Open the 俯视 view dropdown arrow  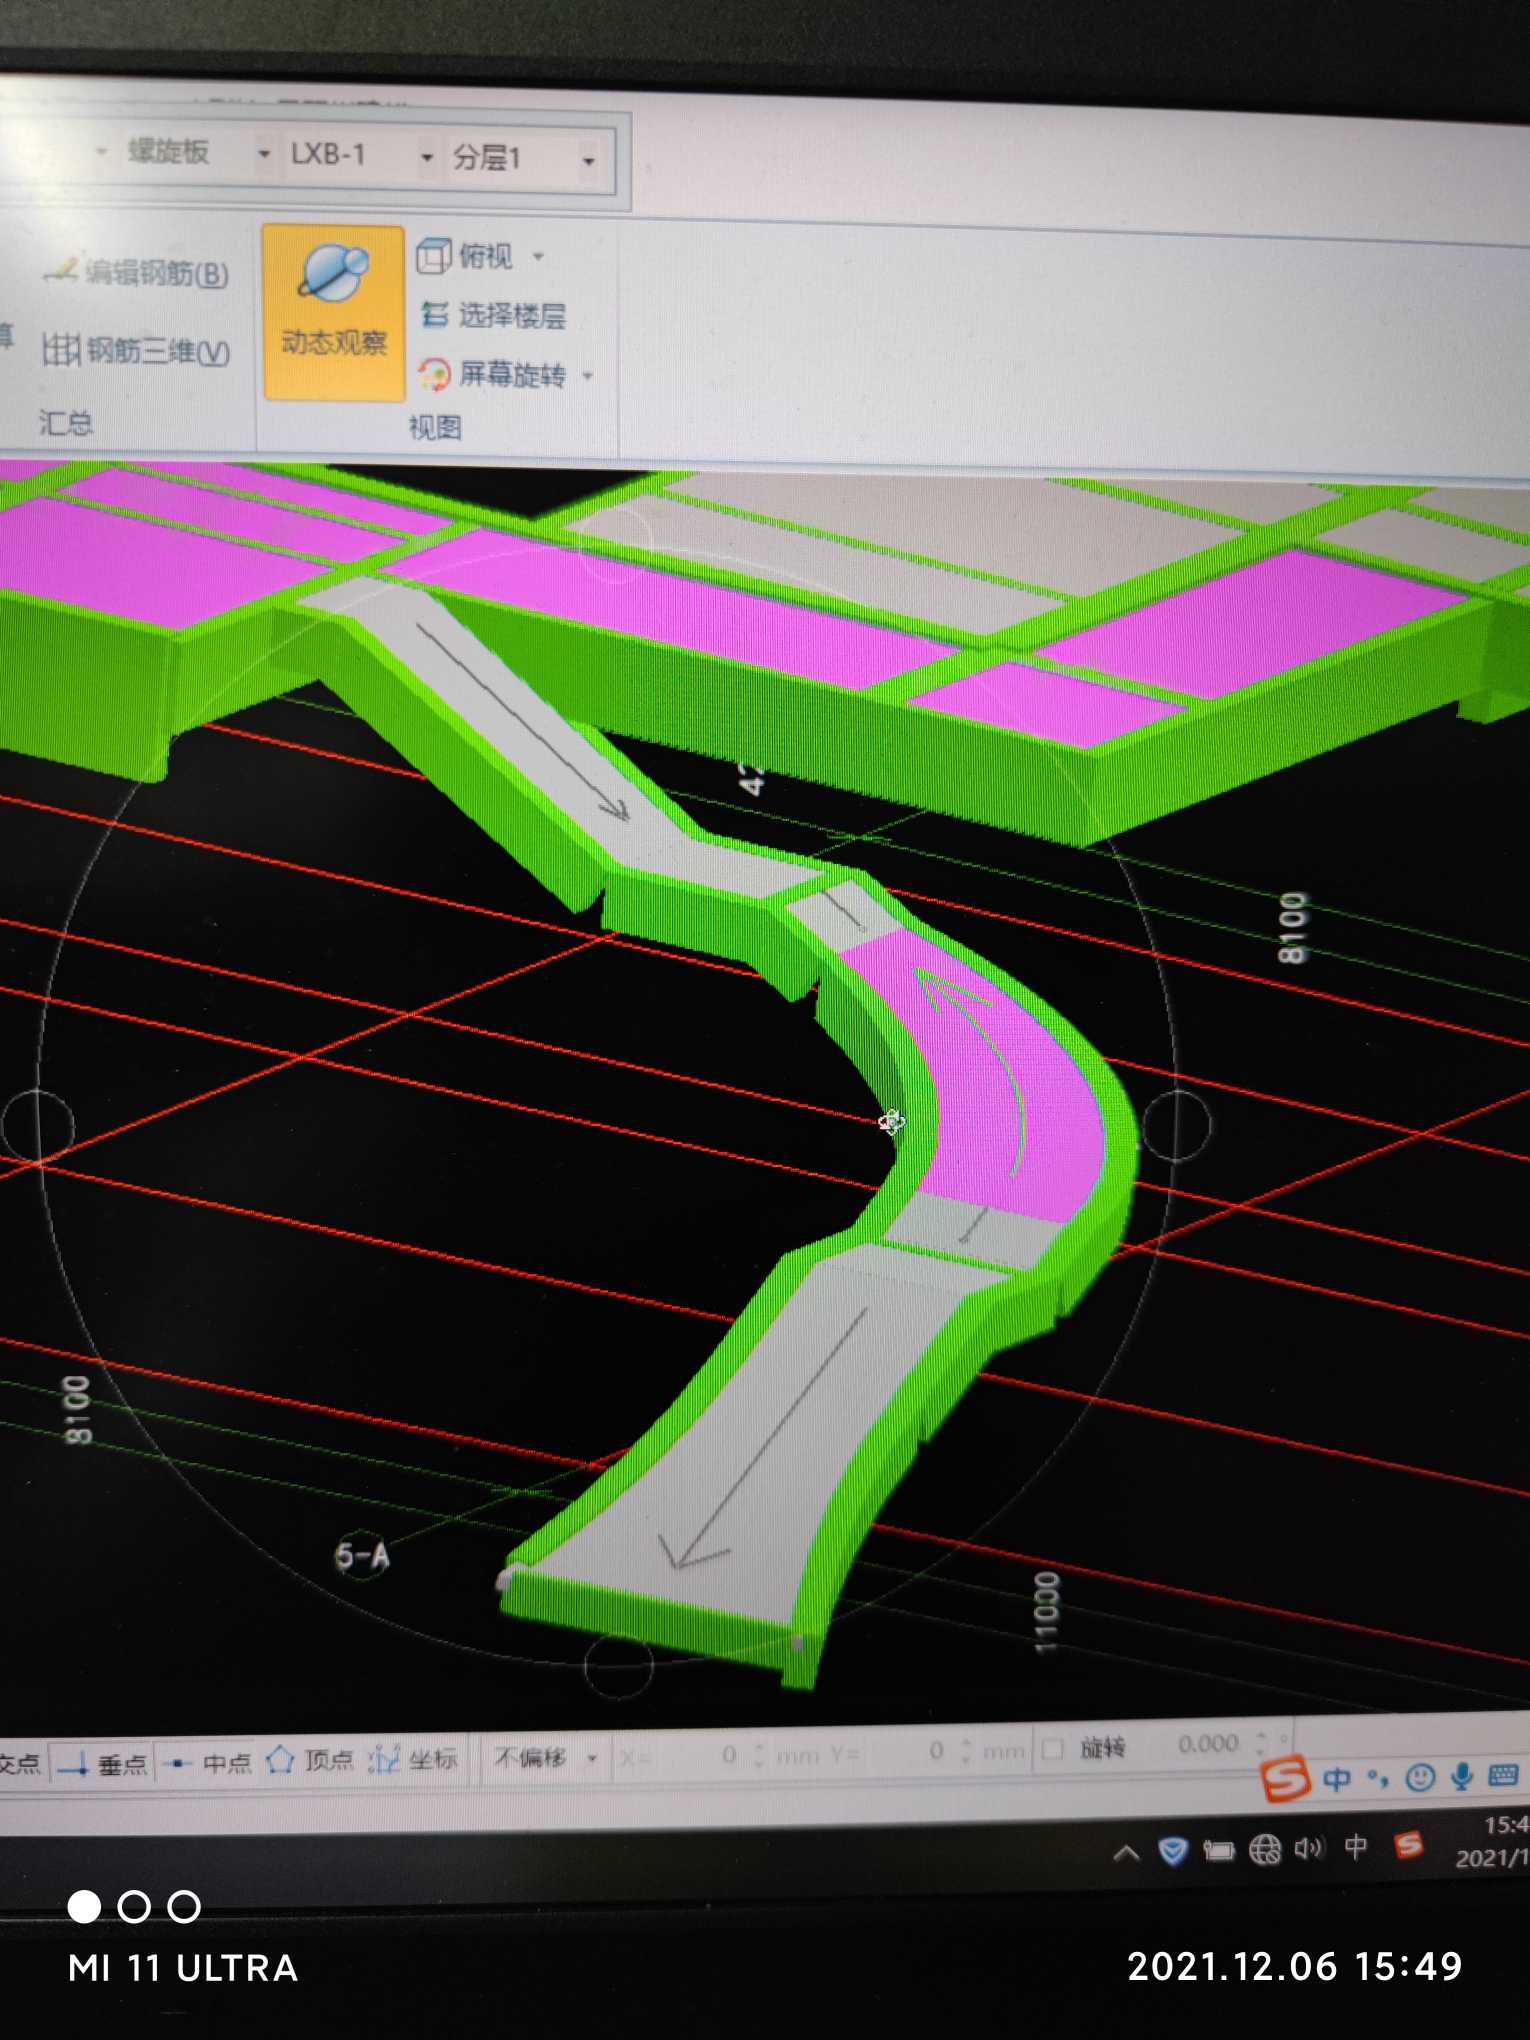tap(539, 258)
